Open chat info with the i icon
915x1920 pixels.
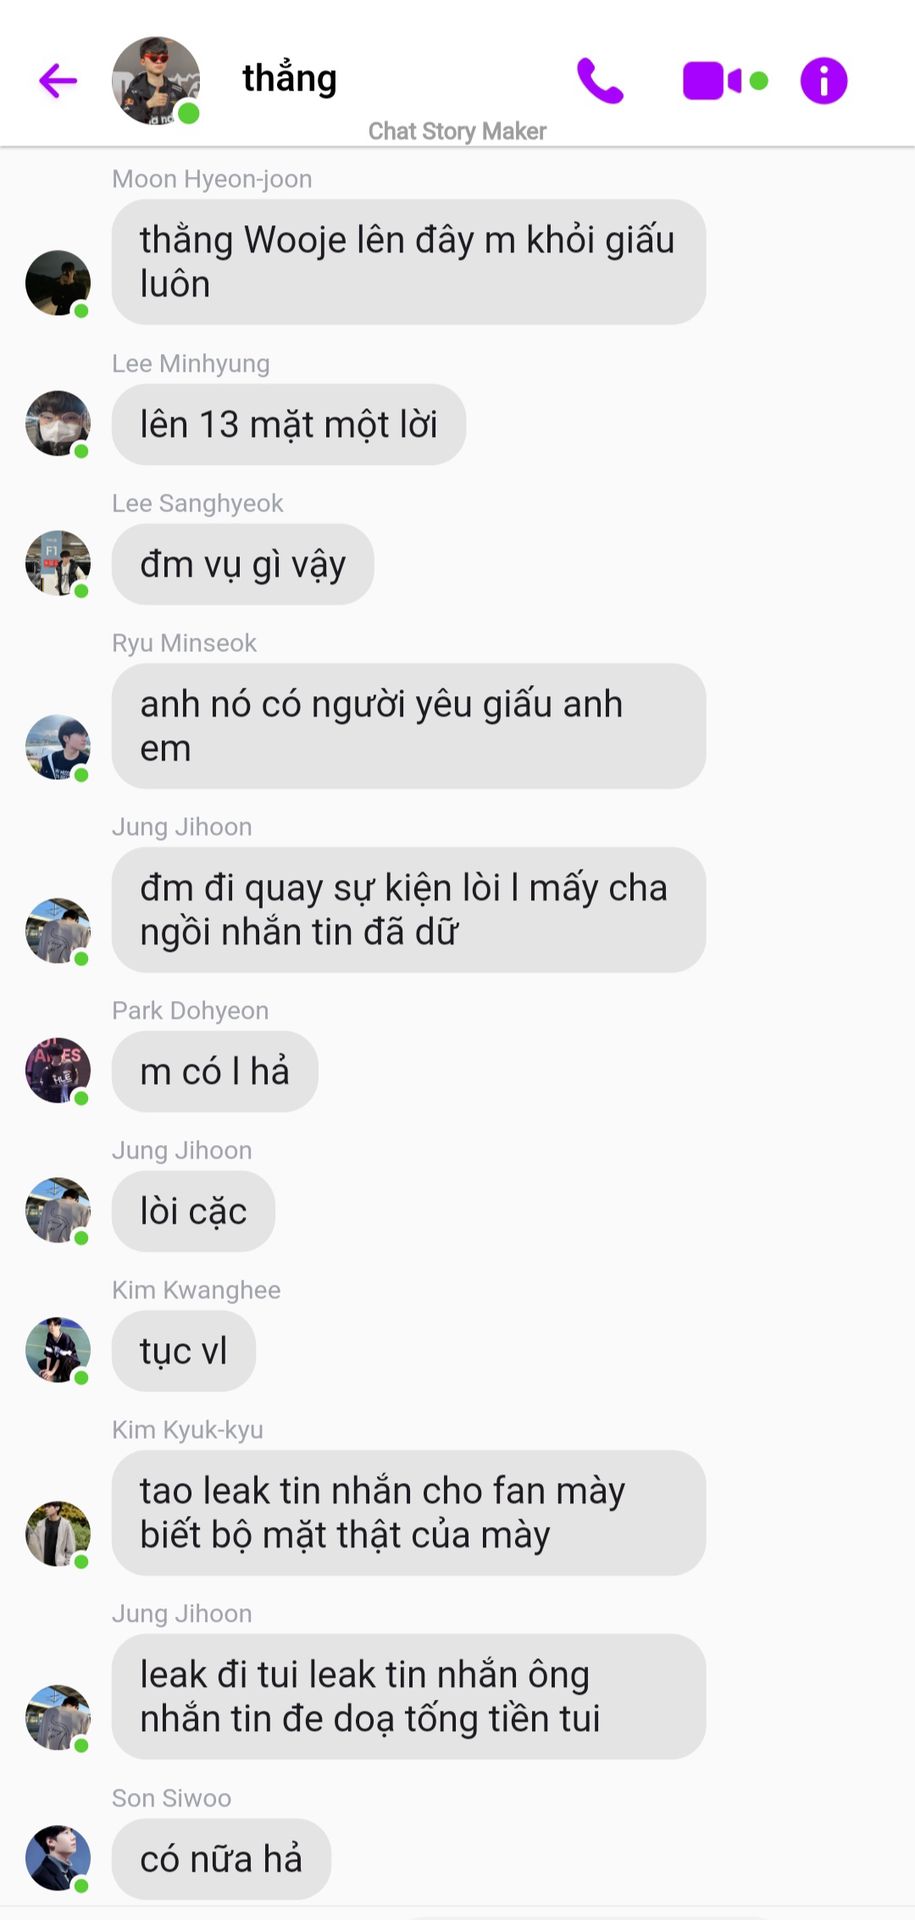(x=824, y=81)
